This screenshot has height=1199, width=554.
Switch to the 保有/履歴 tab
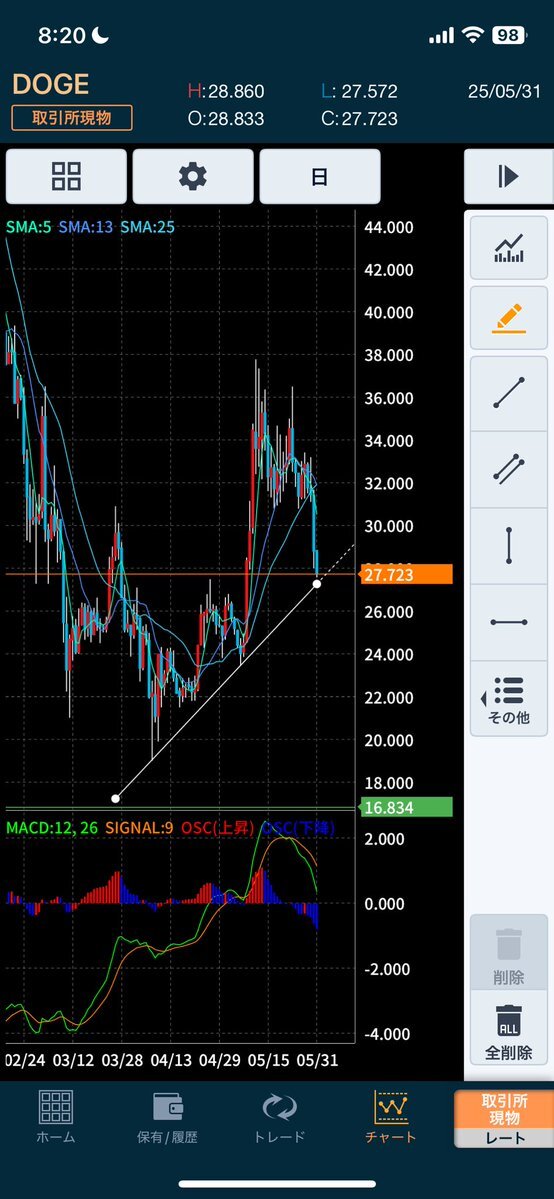(167, 1117)
